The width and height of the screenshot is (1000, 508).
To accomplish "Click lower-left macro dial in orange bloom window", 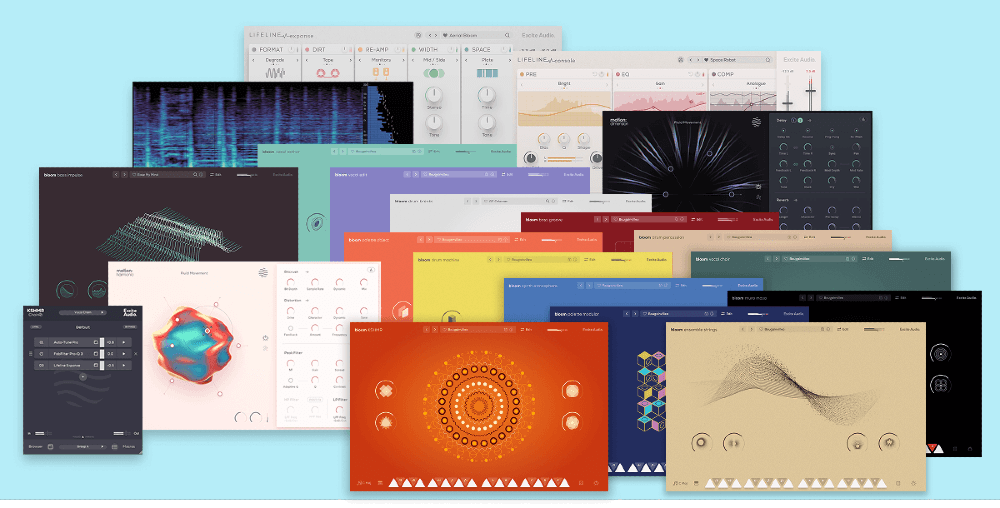I will (385, 421).
